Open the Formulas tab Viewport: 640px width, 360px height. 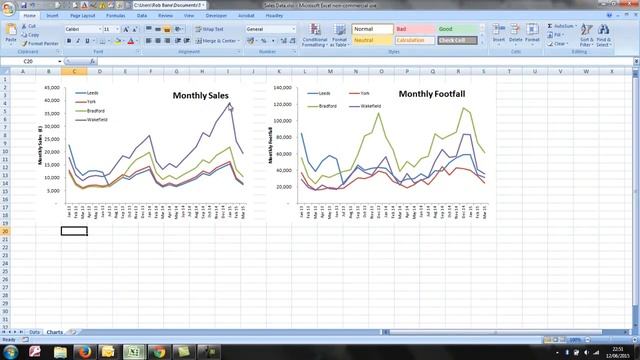[x=116, y=16]
